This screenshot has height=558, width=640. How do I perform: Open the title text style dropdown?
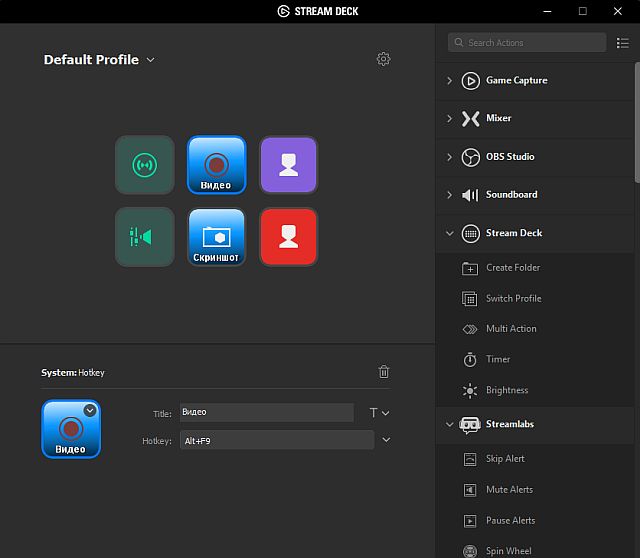(x=379, y=413)
